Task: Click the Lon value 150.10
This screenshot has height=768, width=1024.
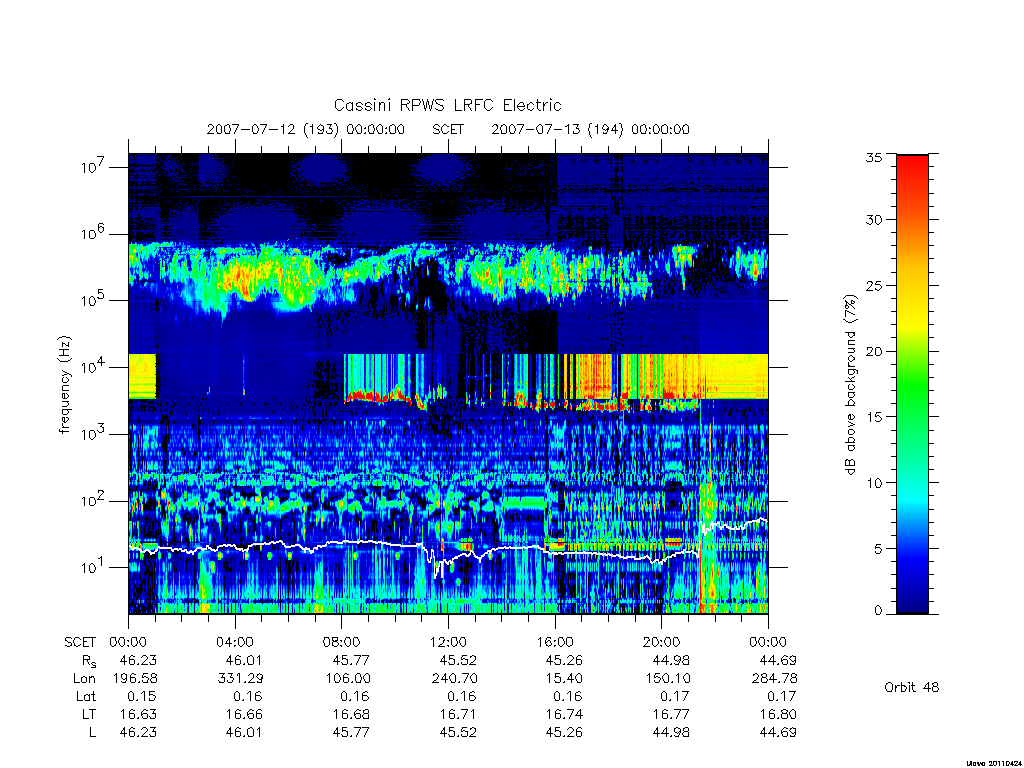Action: click(x=668, y=679)
